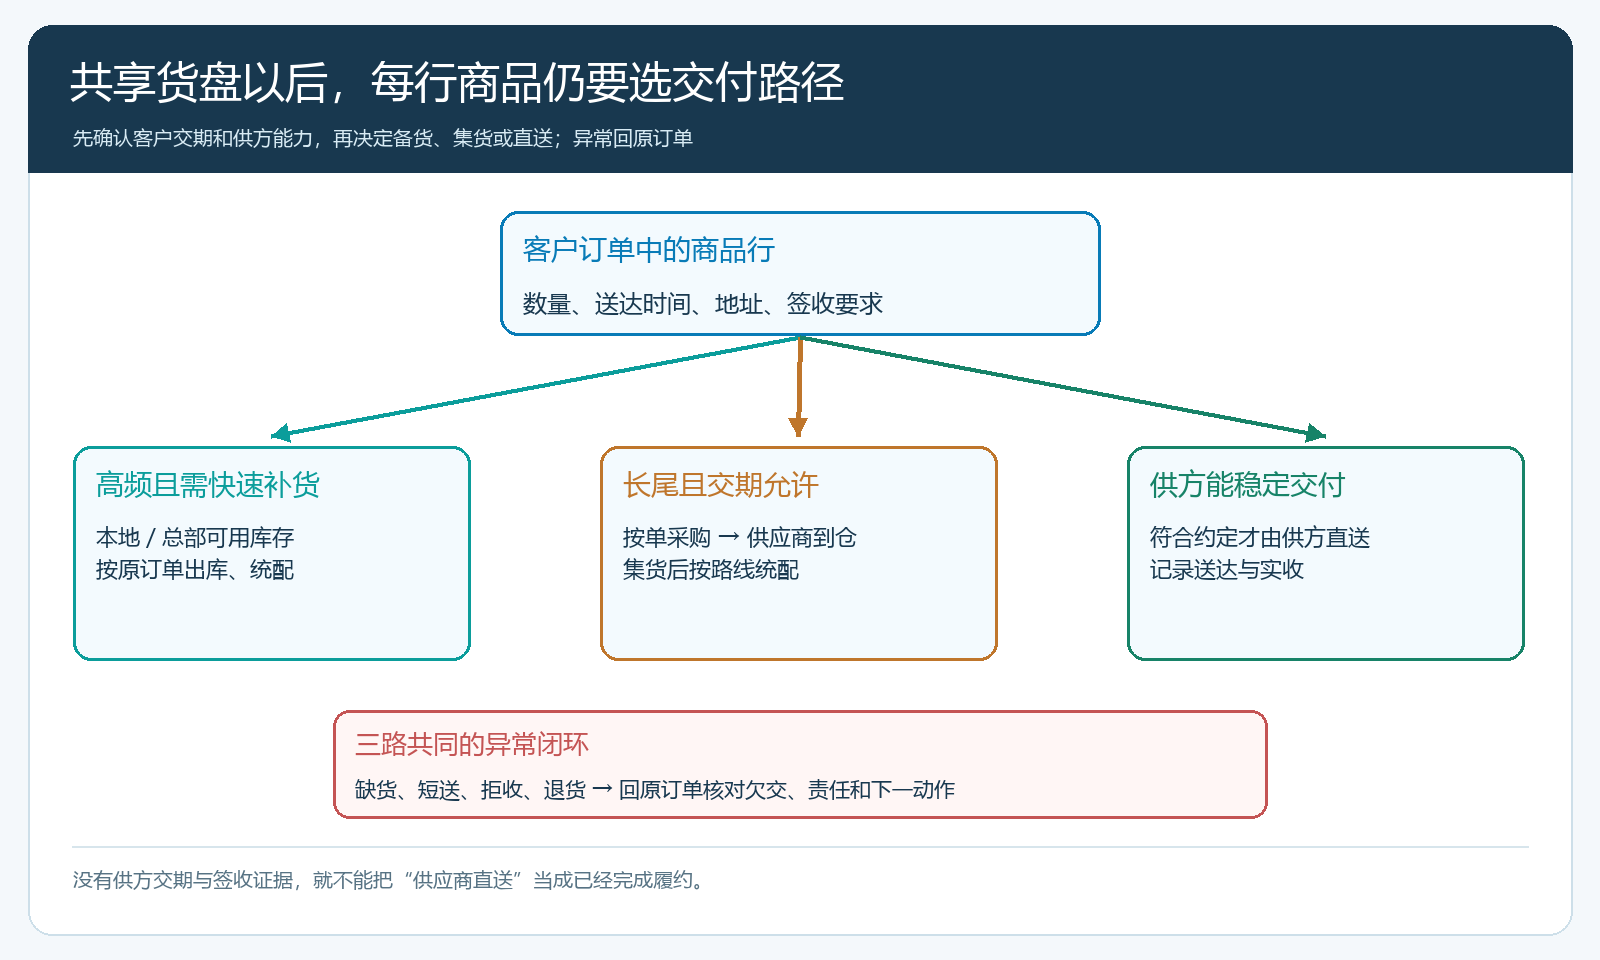Select the subtitle starting with "先确认客户交期和供方能力"
Screen dimensions: 1600x960
[x=383, y=138]
